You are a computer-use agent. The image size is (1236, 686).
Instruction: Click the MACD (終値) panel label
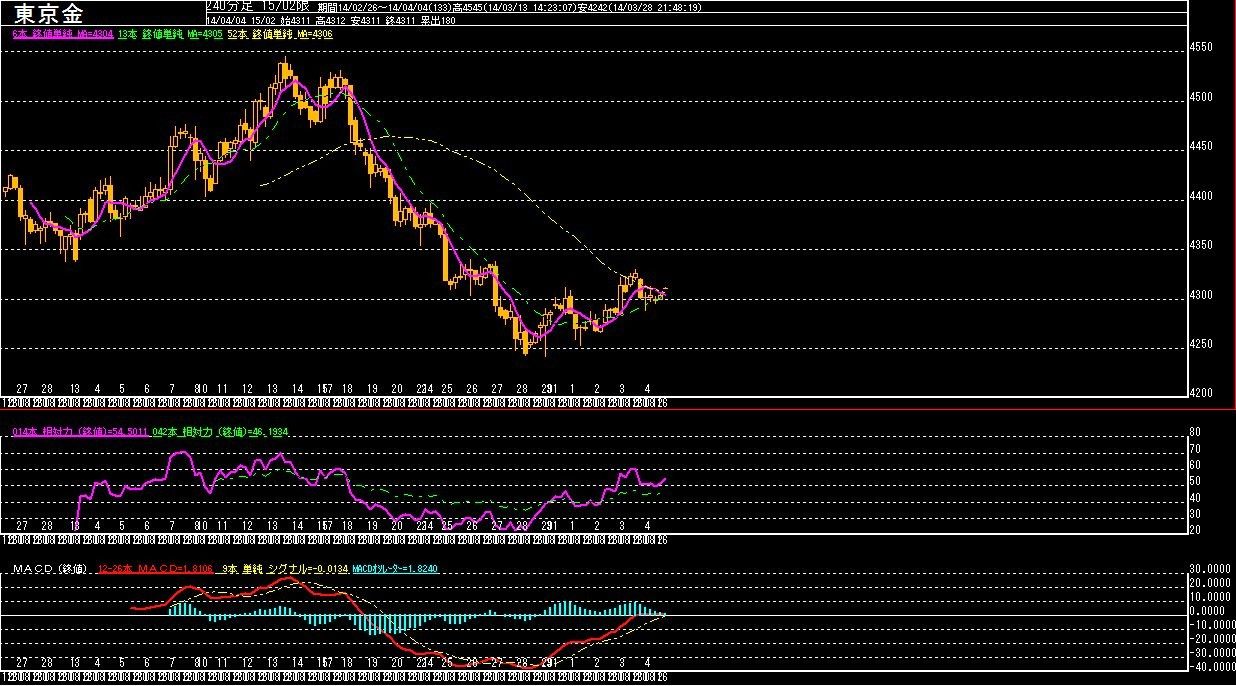click(x=51, y=569)
